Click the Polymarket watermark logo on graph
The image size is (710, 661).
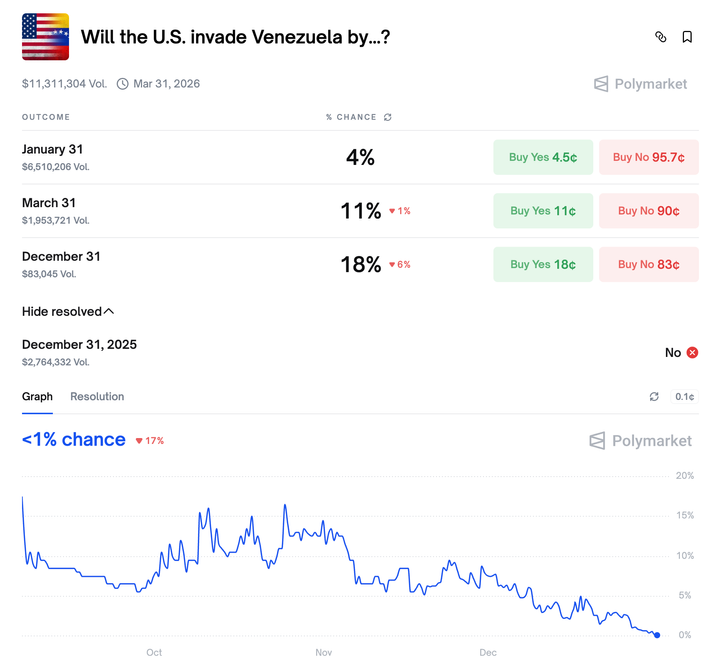click(640, 441)
